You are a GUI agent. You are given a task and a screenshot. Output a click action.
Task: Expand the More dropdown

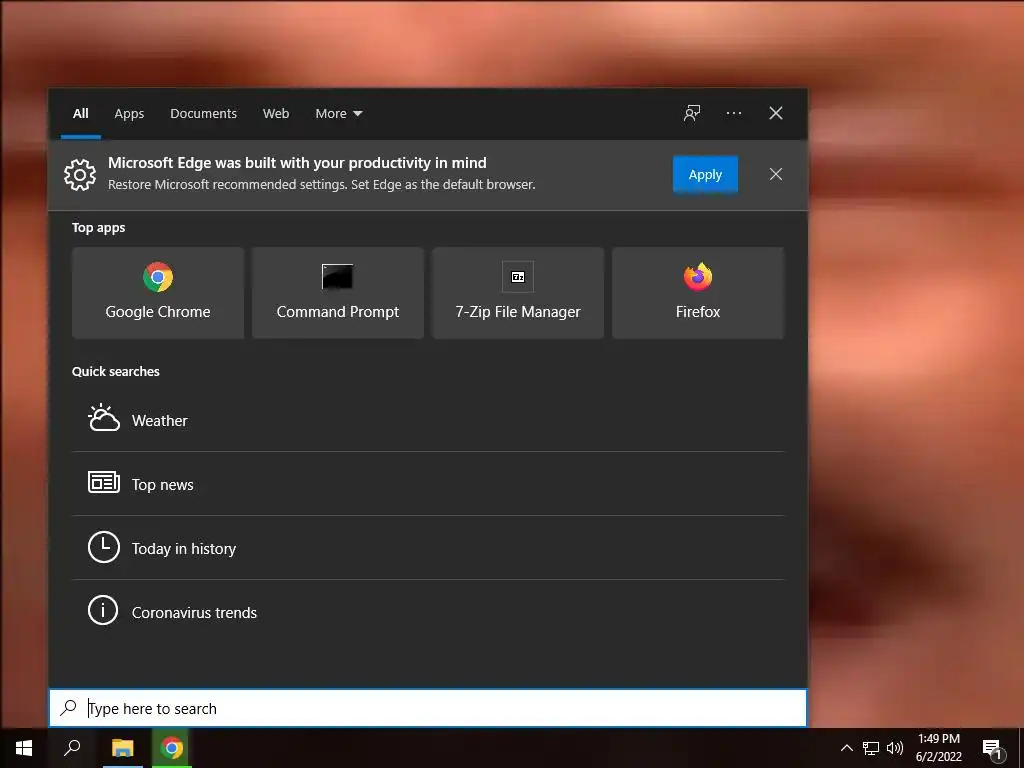(338, 114)
